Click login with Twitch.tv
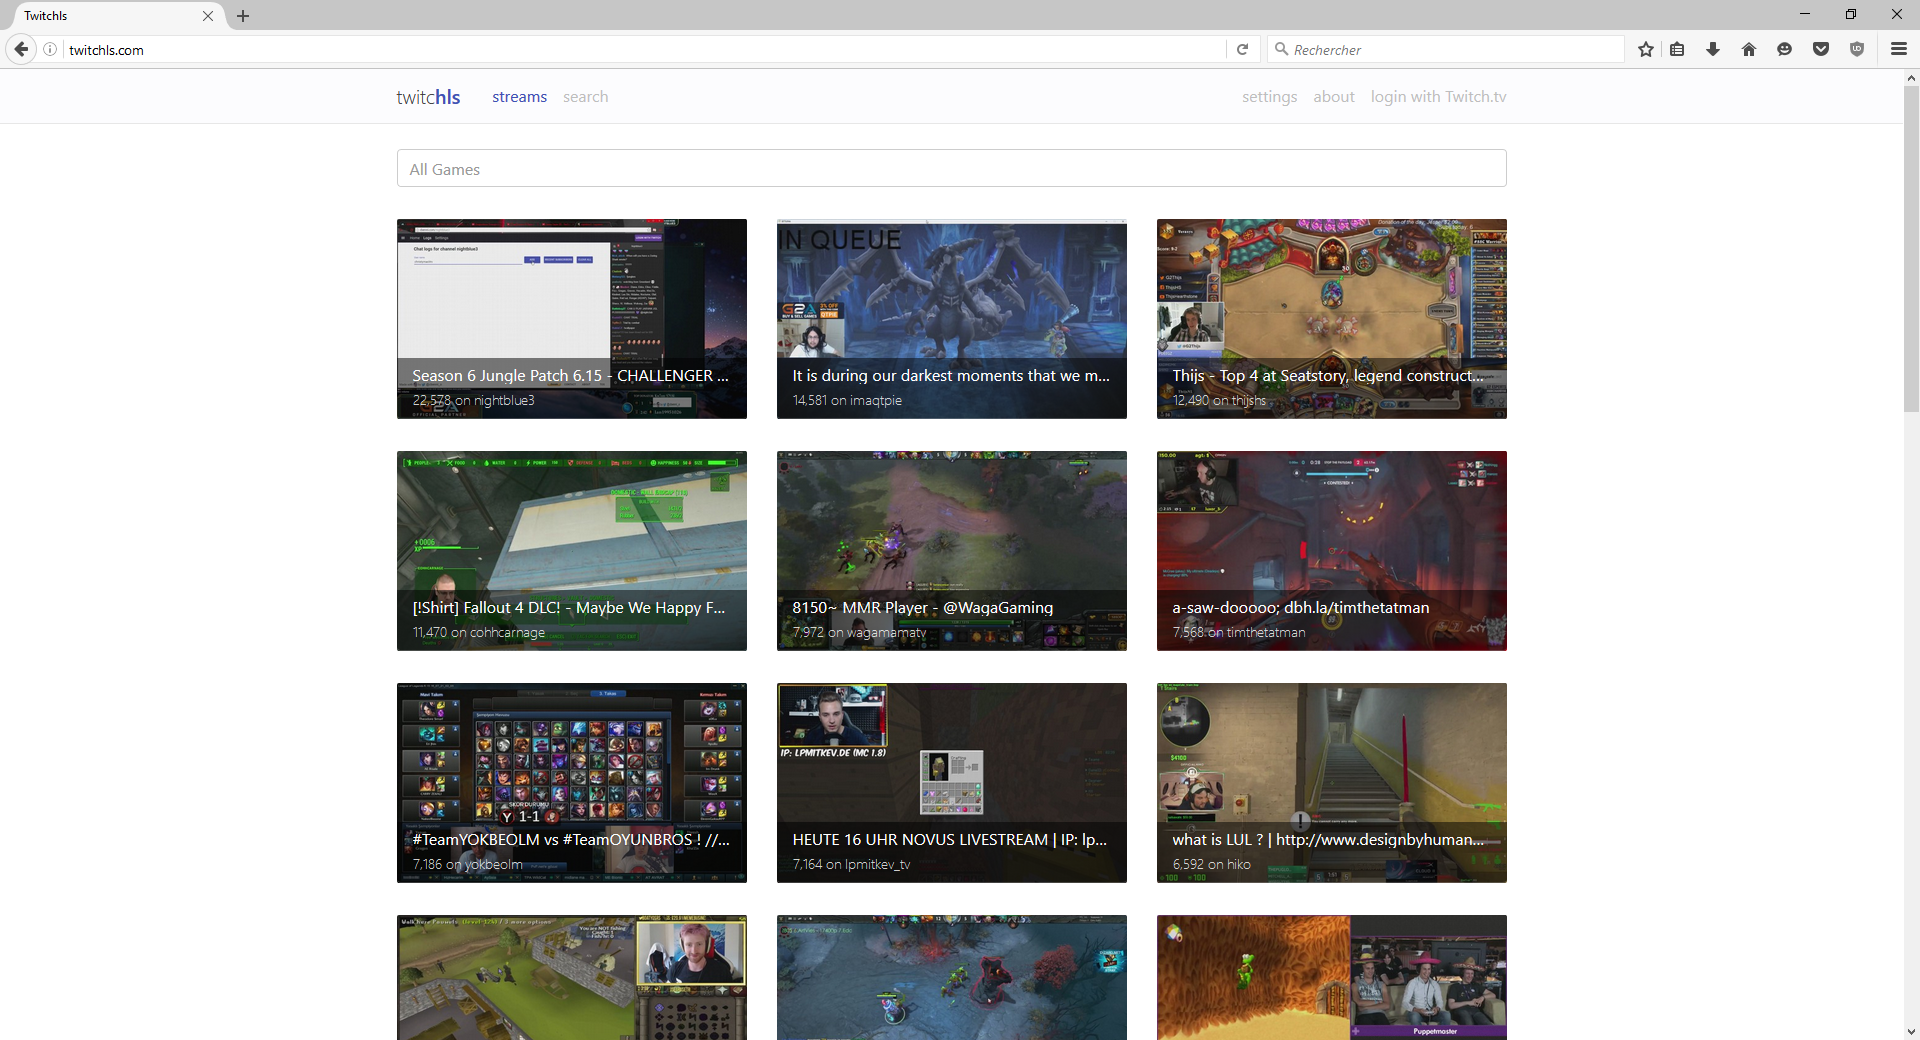This screenshot has width=1920, height=1040. tap(1438, 97)
